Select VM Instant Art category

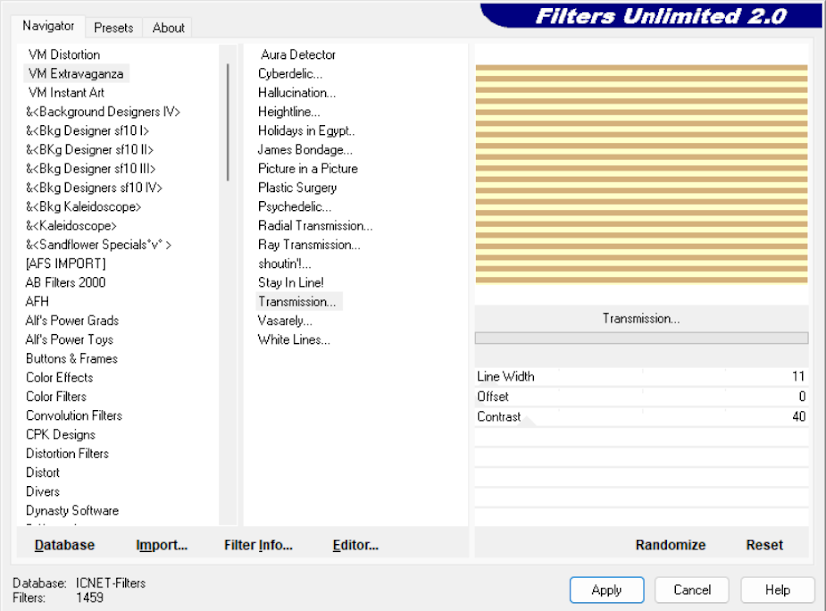[66, 93]
